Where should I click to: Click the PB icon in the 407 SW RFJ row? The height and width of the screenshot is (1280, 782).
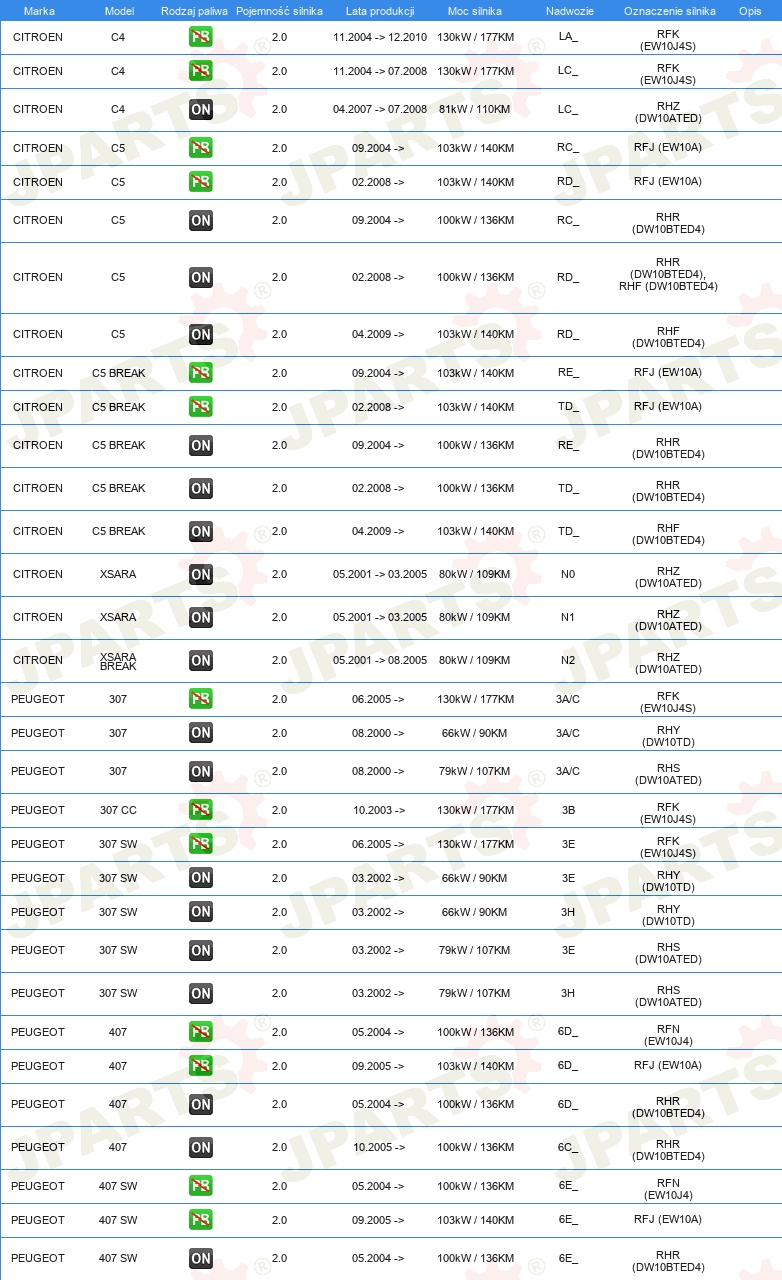point(200,1220)
